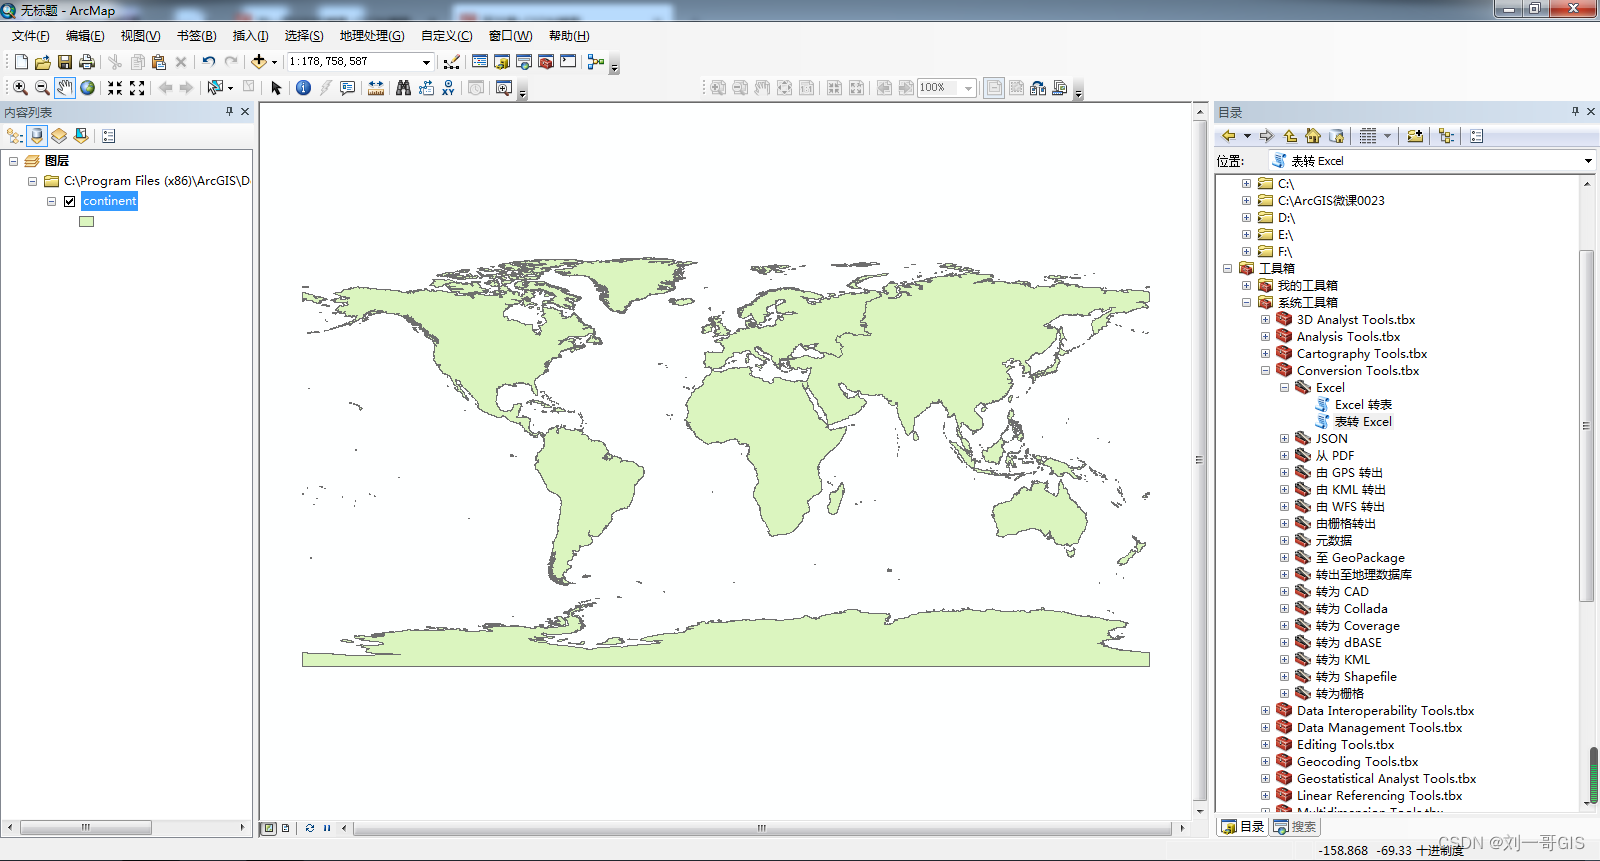The image size is (1600, 861).
Task: Open the Search window toolbar icon
Action: [x=524, y=62]
